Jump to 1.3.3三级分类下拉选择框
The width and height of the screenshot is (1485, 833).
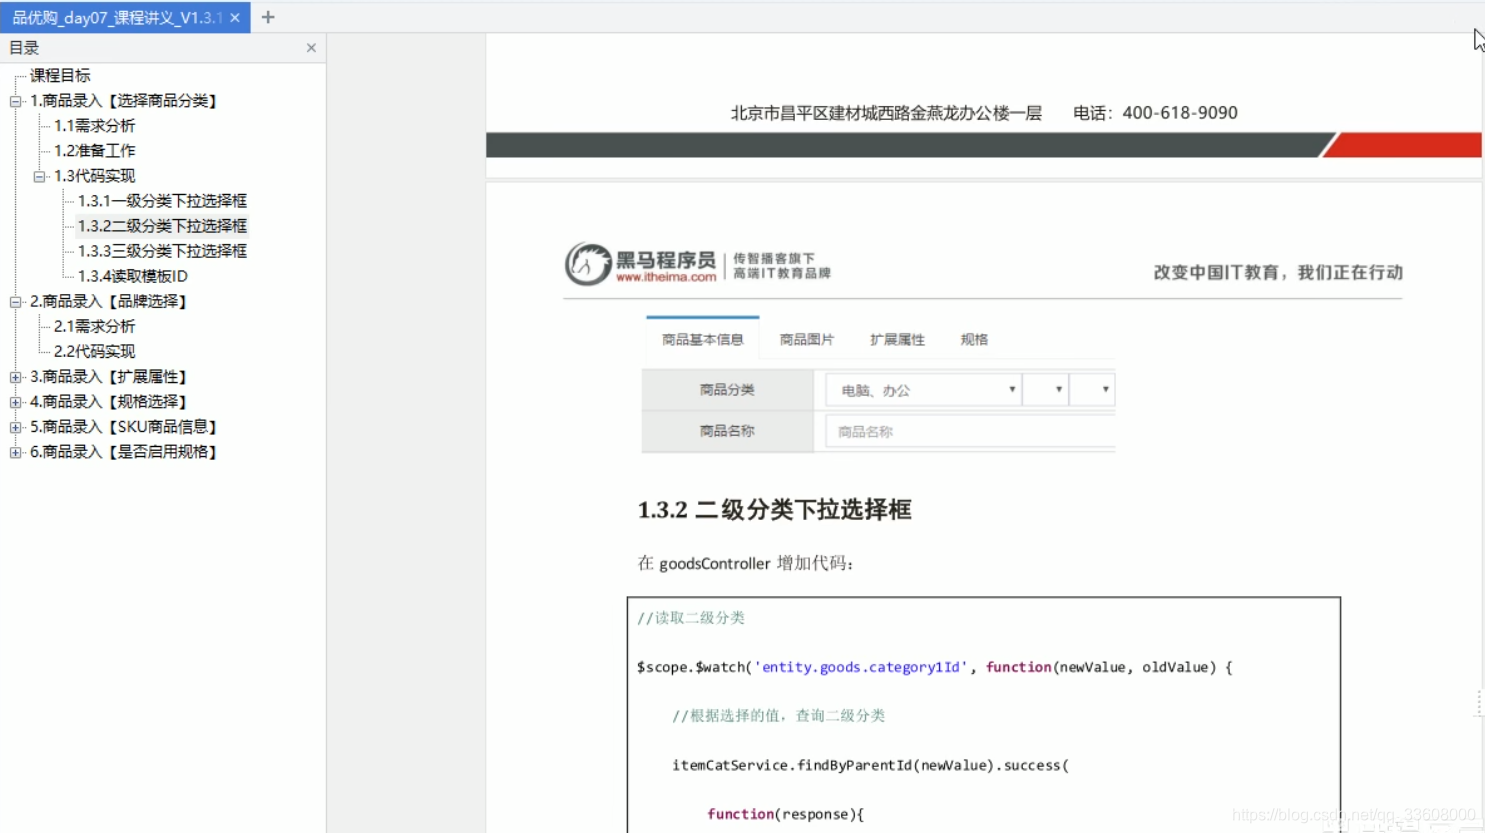pyautogui.click(x=162, y=251)
